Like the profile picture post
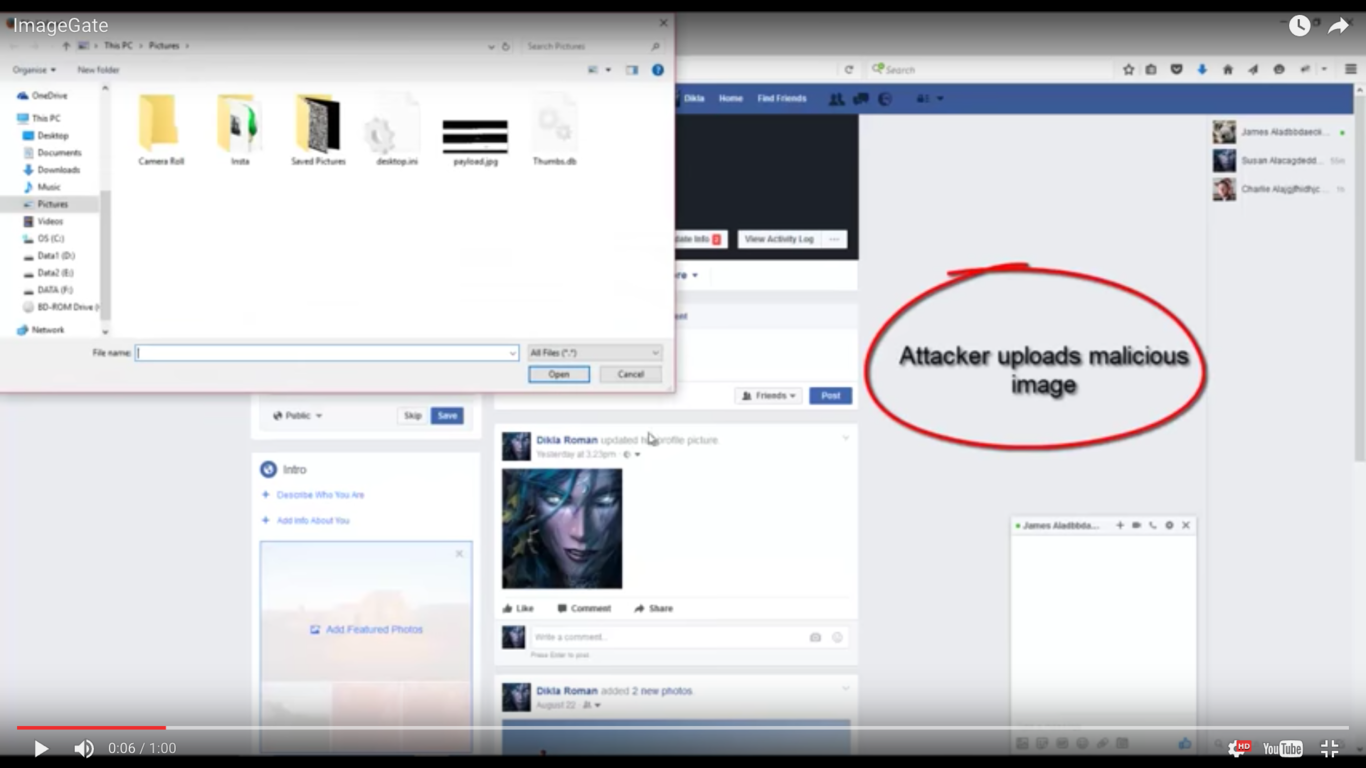This screenshot has height=768, width=1366. pos(518,608)
